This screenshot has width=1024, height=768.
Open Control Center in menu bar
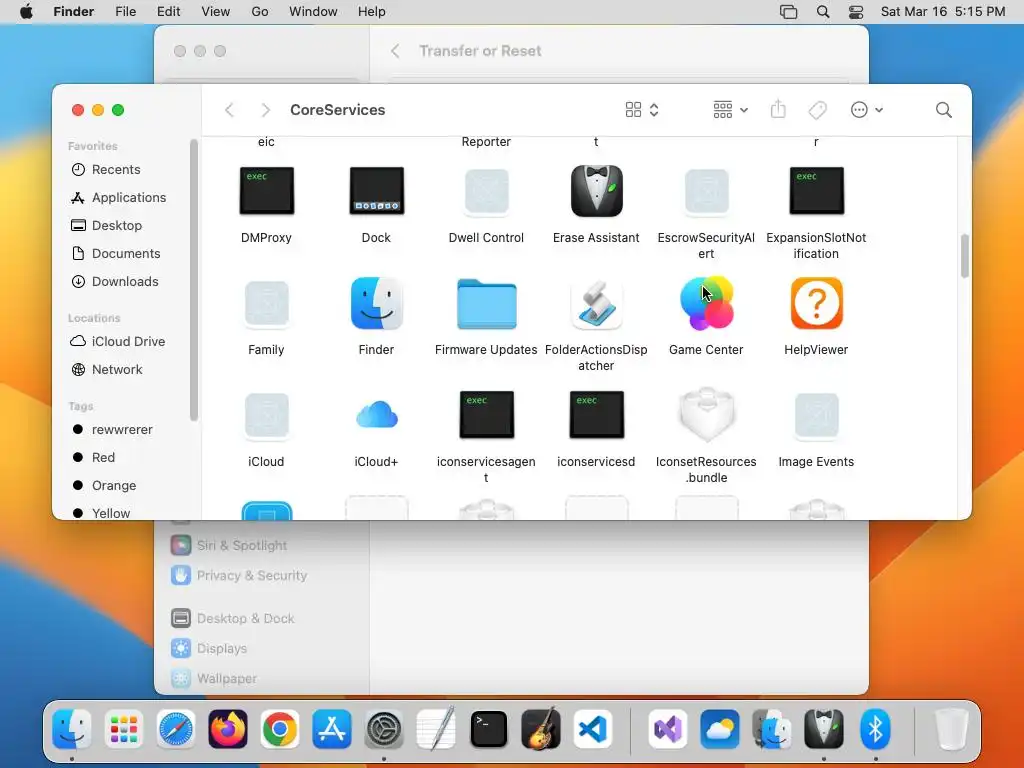856,12
